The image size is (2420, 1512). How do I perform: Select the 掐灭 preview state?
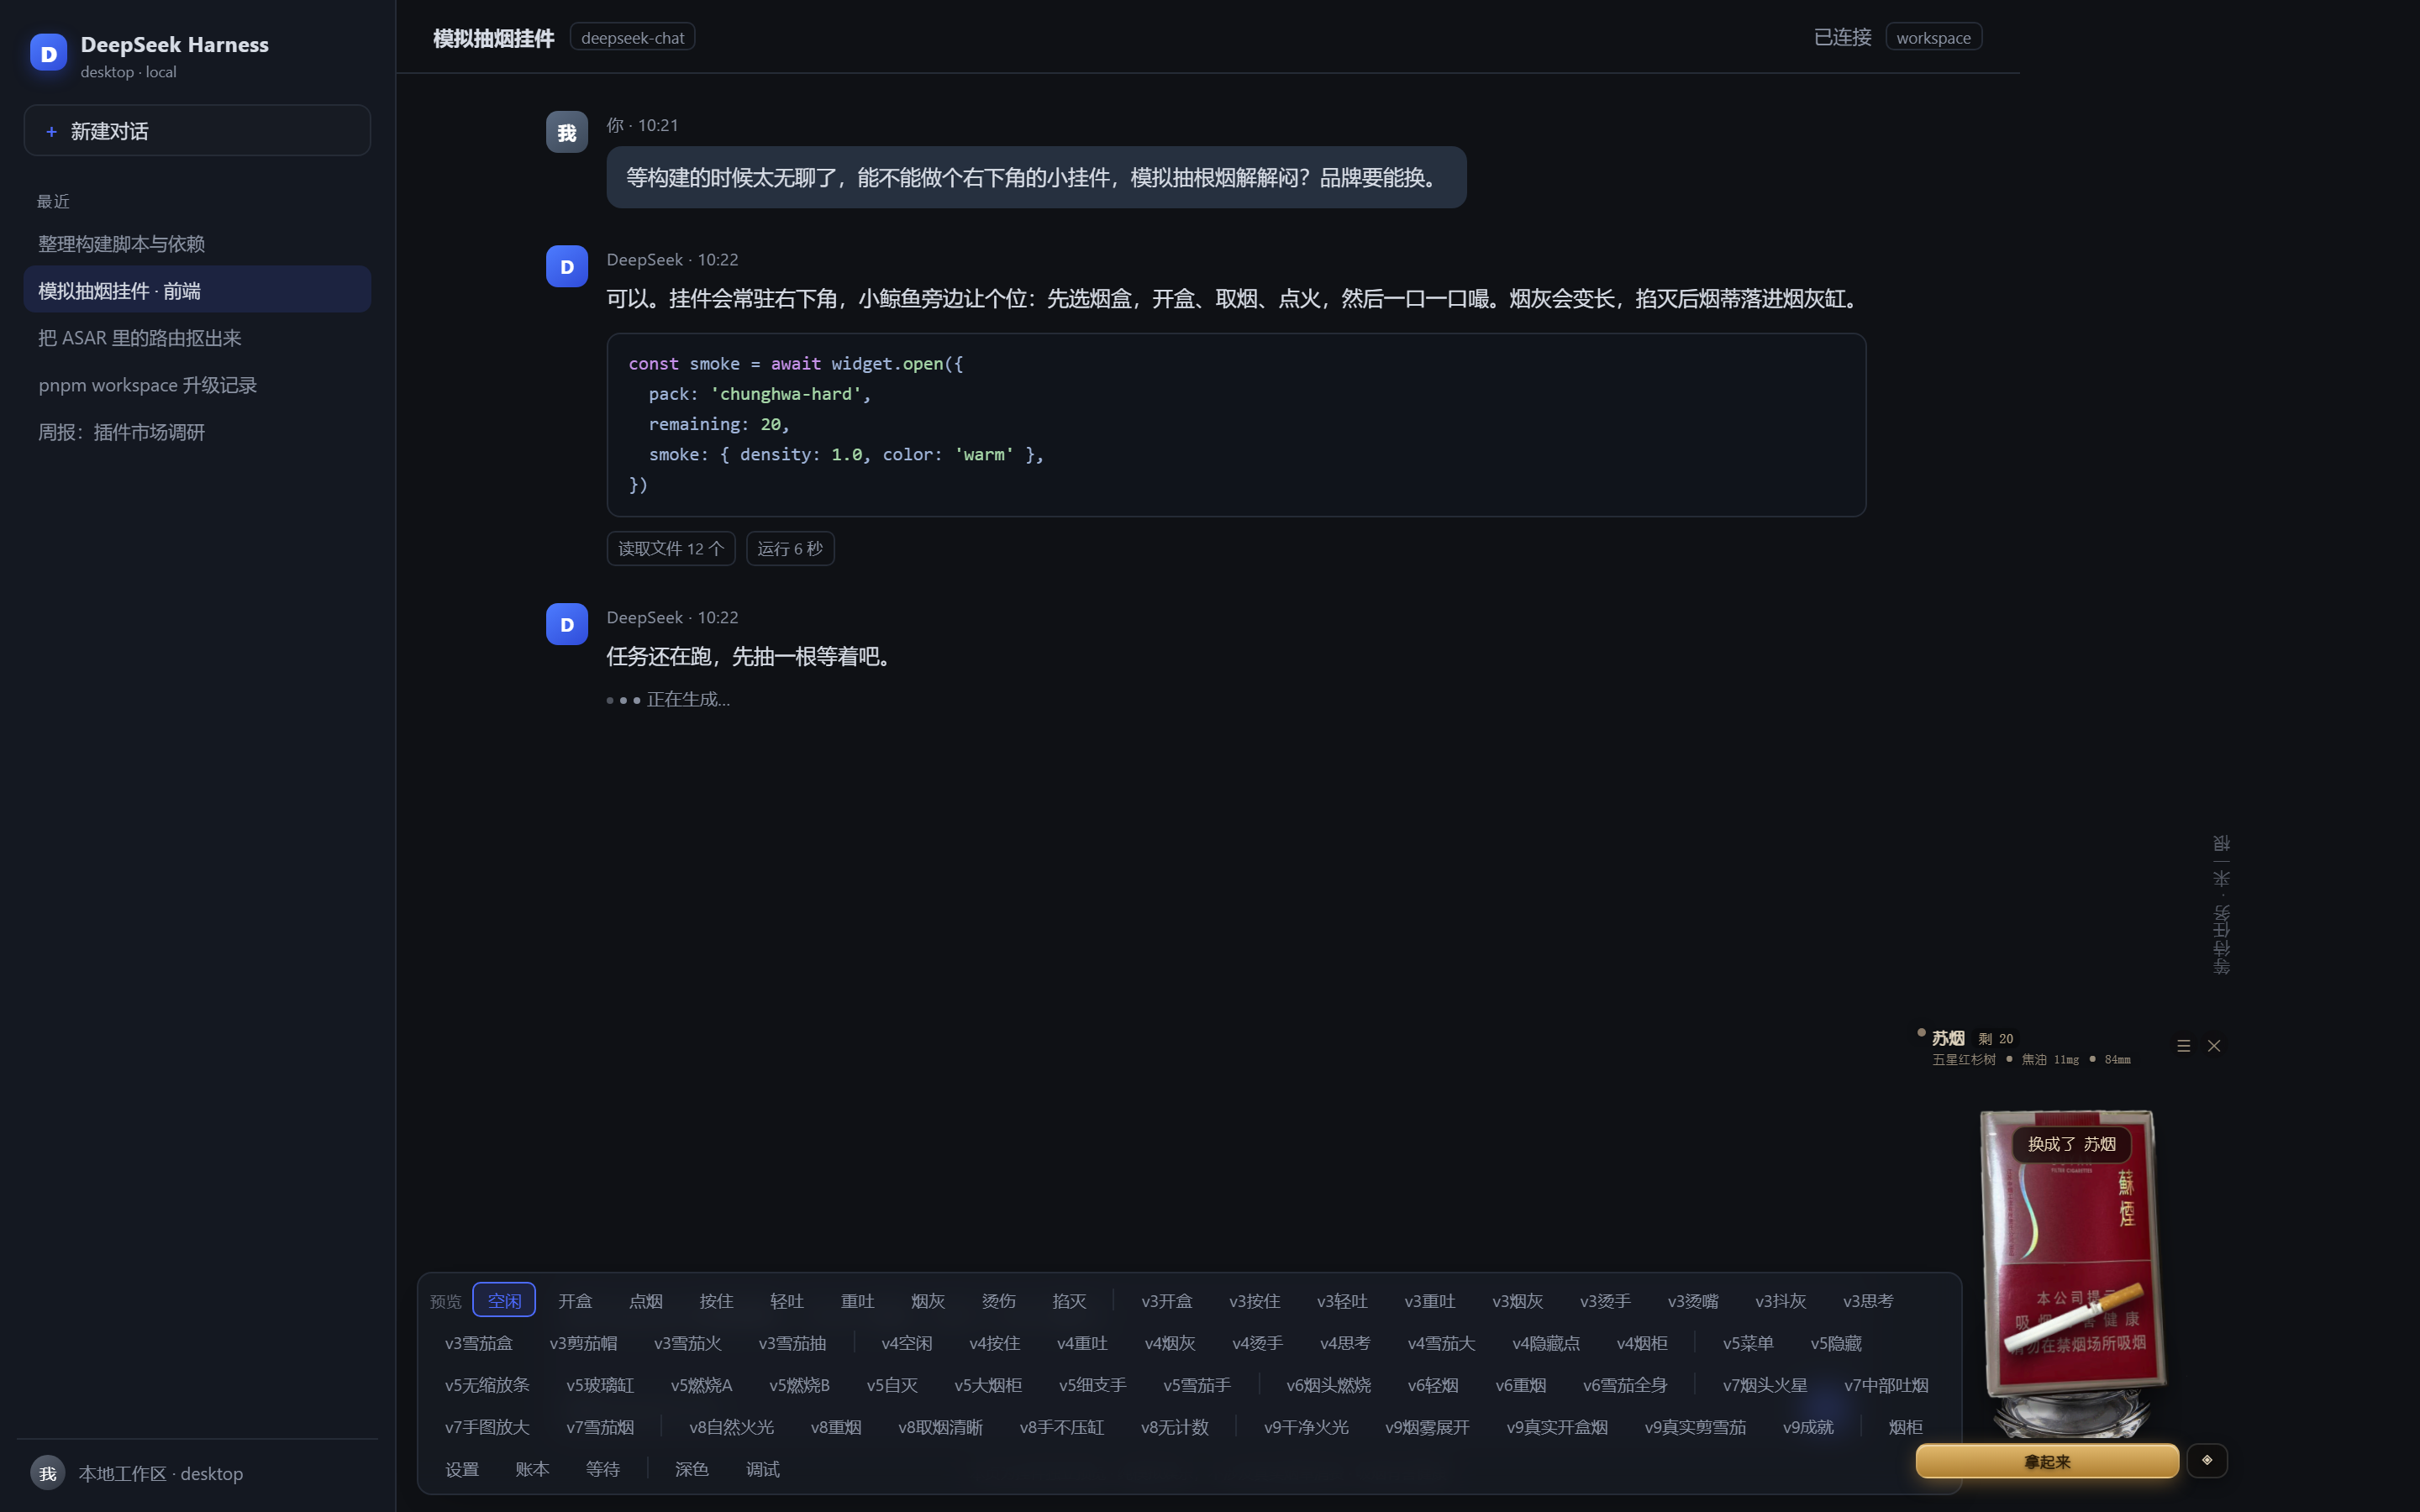coord(1069,1300)
